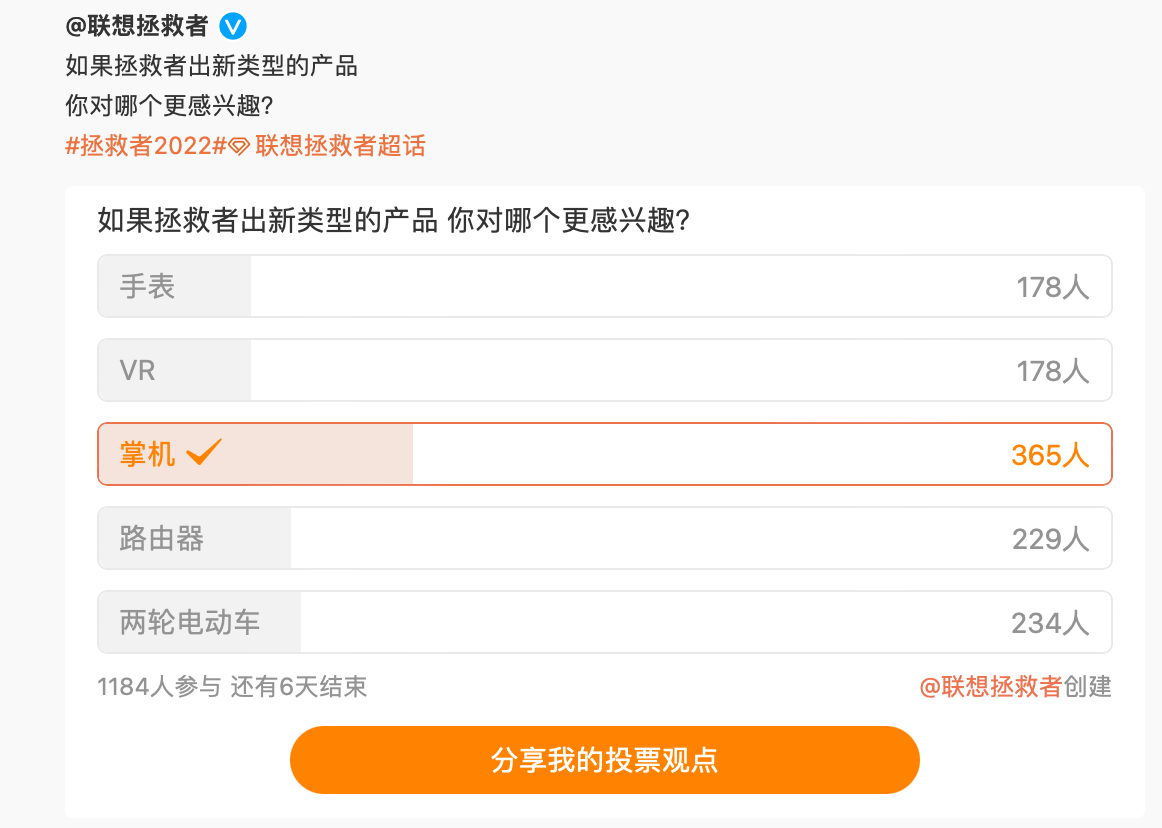Viewport: 1162px width, 828px height.
Task: Open the 联想拯救者超话 super-topic link
Action: pos(340,146)
